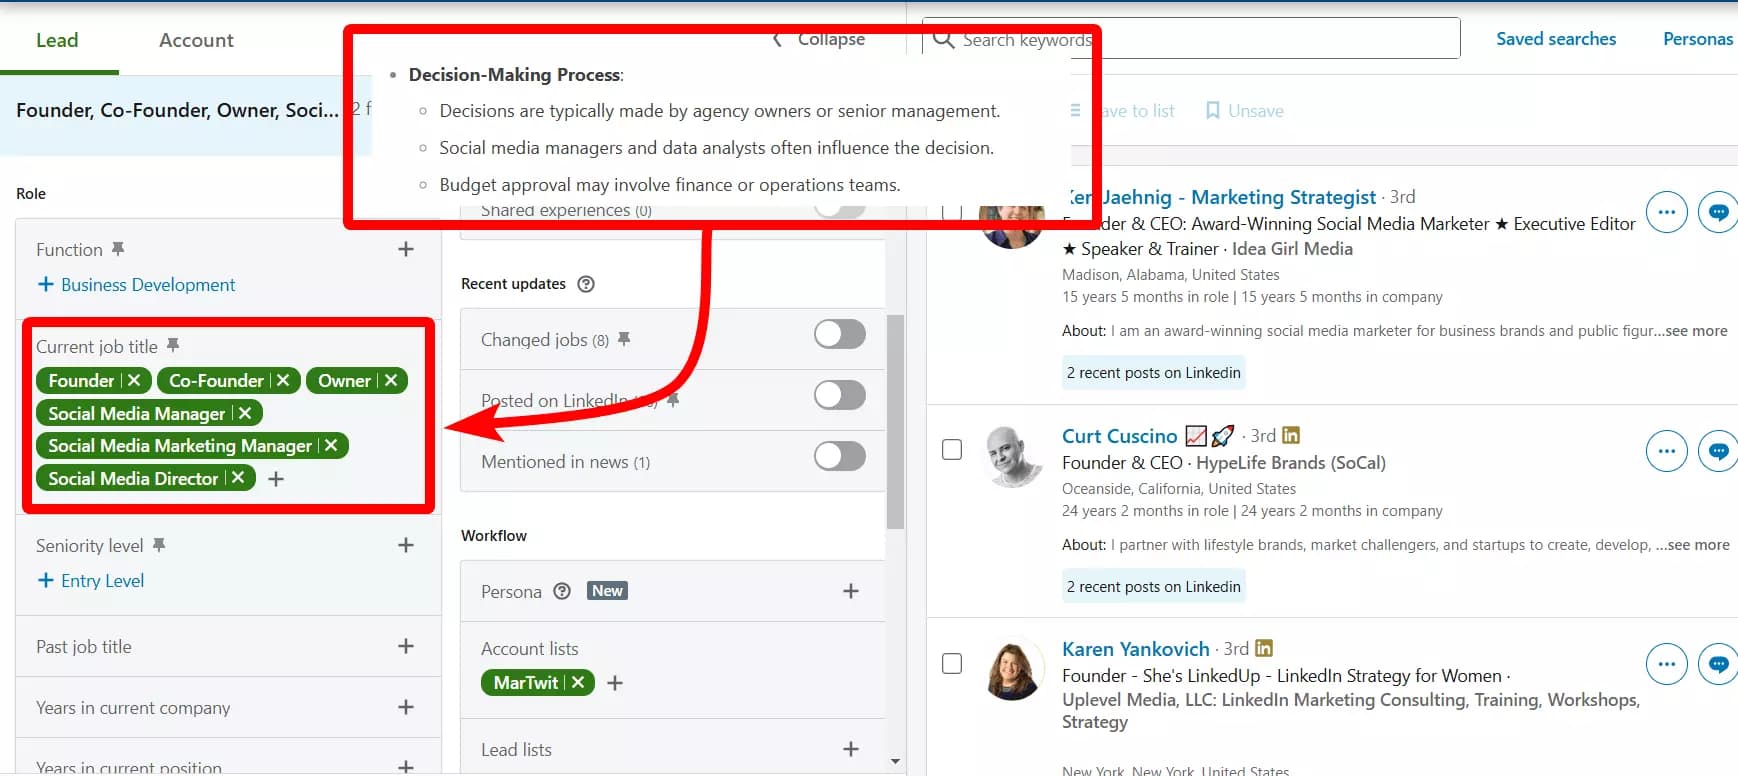View Jaehnig's 2 recent posts on Linkedin
This screenshot has width=1738, height=776.
click(1154, 373)
